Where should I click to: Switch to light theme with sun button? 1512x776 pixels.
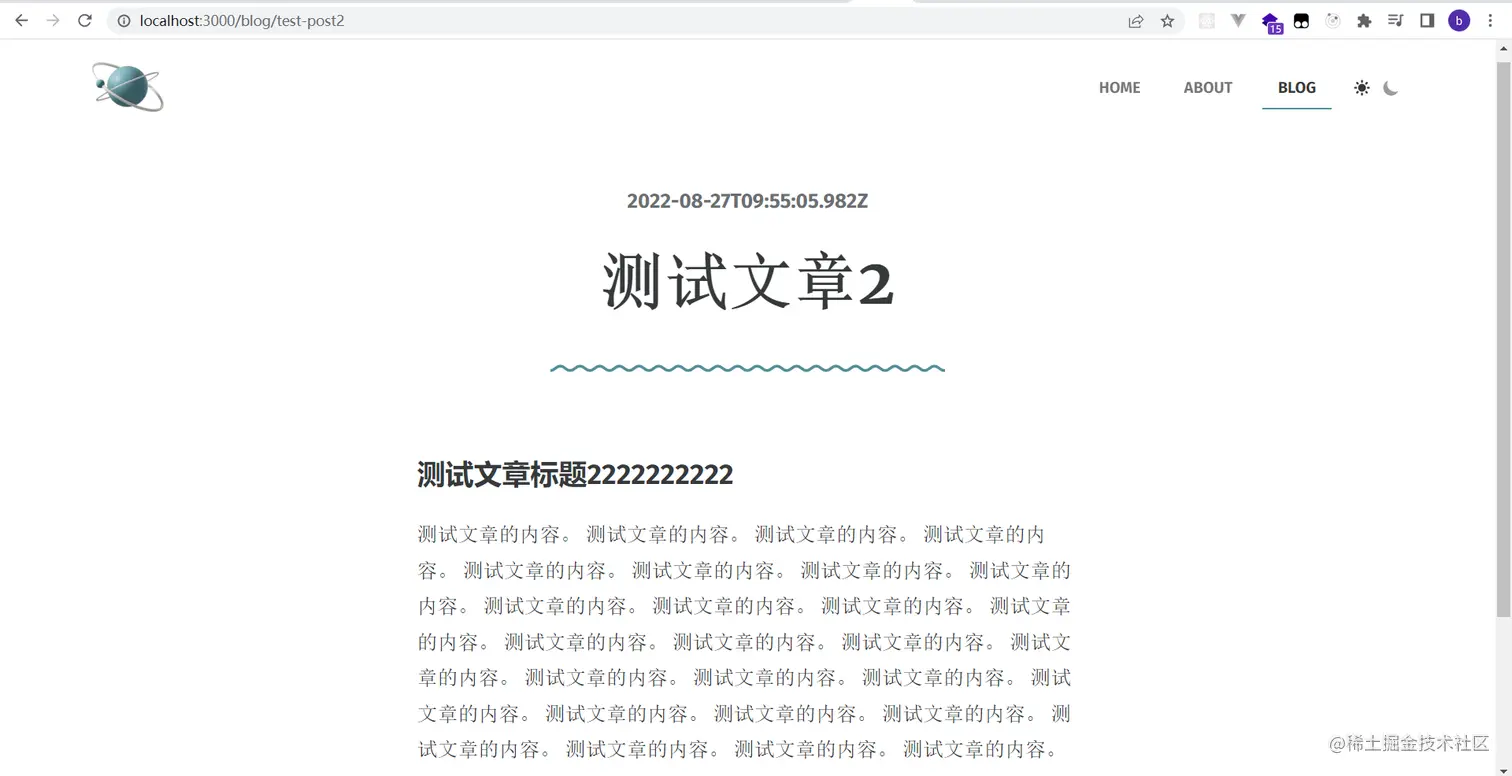point(1361,88)
